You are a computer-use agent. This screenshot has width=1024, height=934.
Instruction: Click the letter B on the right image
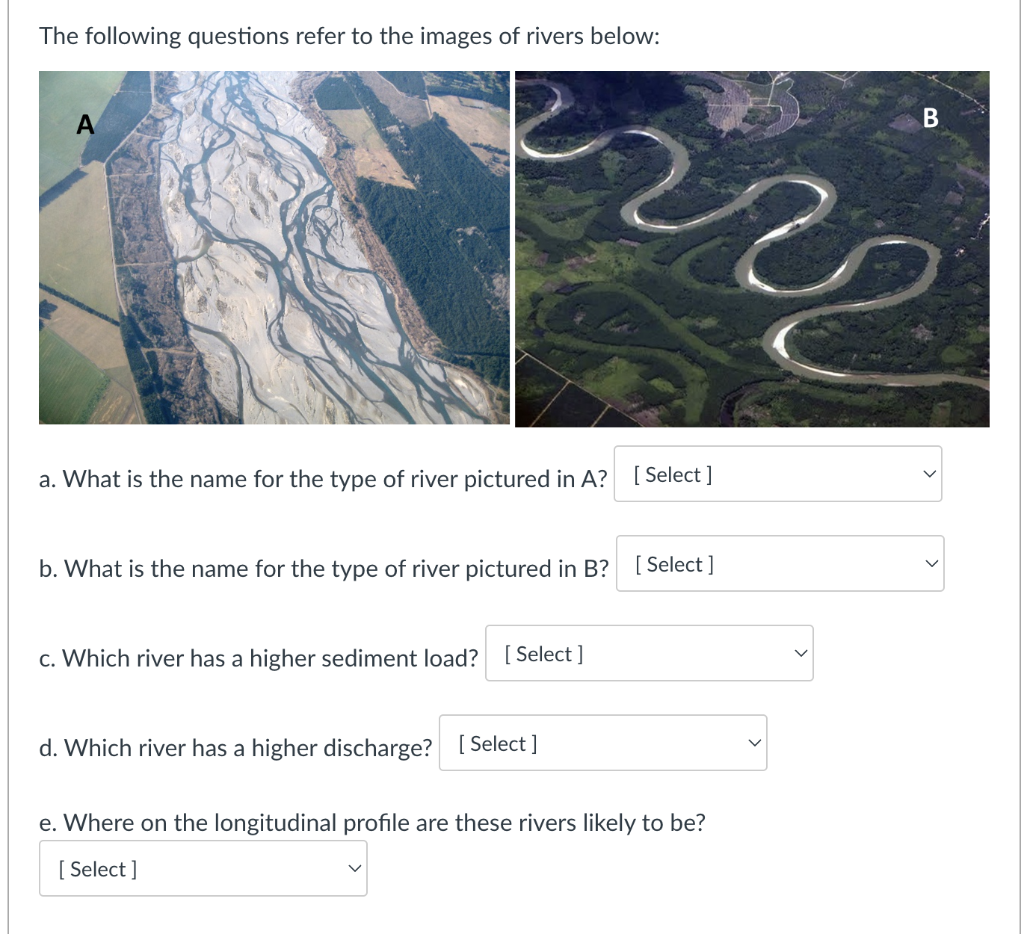[x=931, y=118]
